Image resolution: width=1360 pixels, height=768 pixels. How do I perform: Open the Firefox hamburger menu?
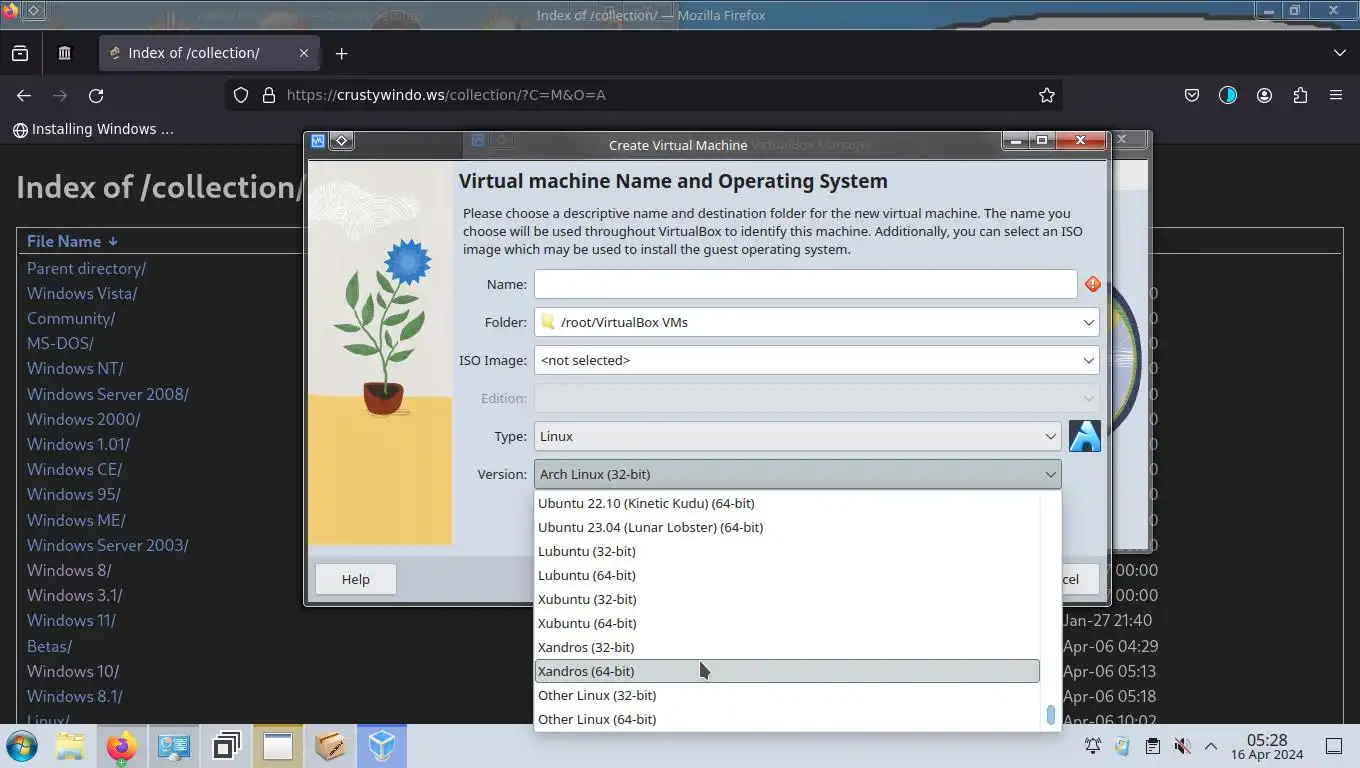tap(1336, 95)
